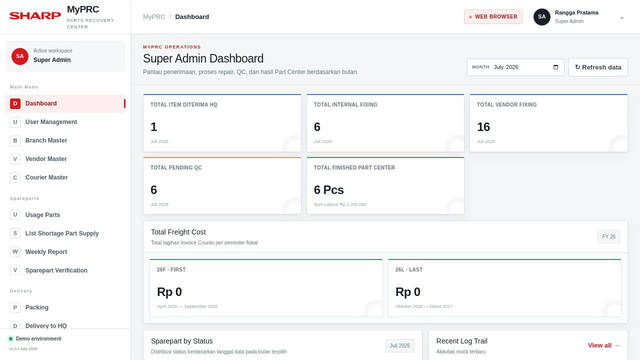Open the Total Pending QC card
Screen dimensions: 640x360
(x=222, y=186)
